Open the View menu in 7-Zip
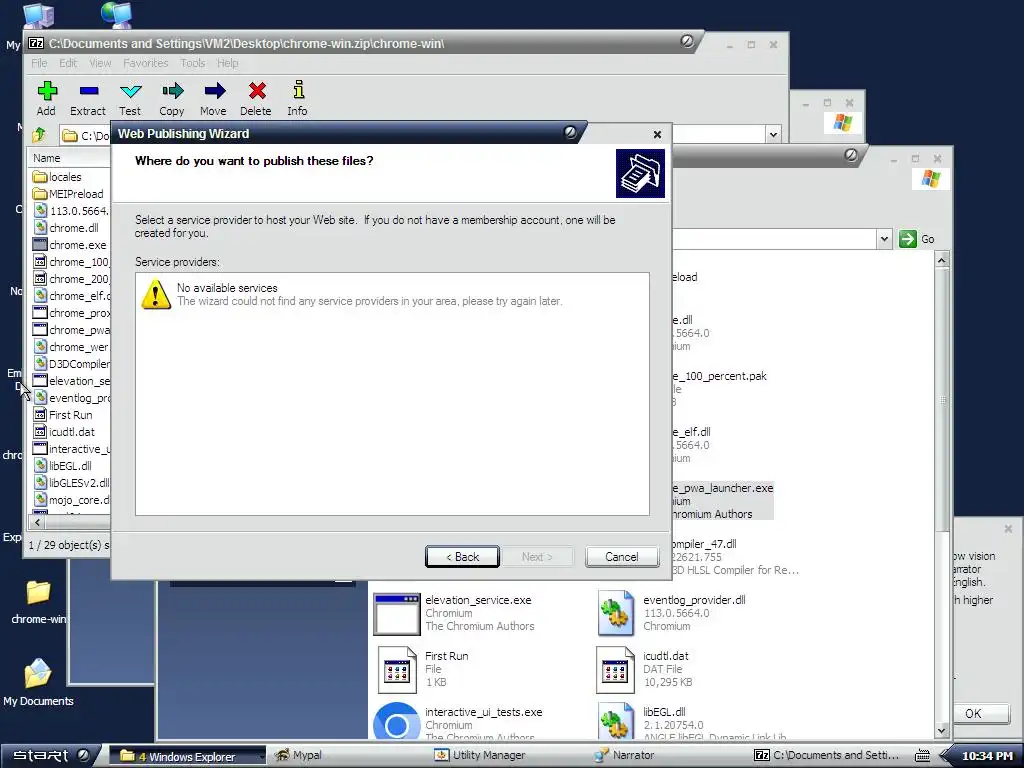 pyautogui.click(x=100, y=63)
